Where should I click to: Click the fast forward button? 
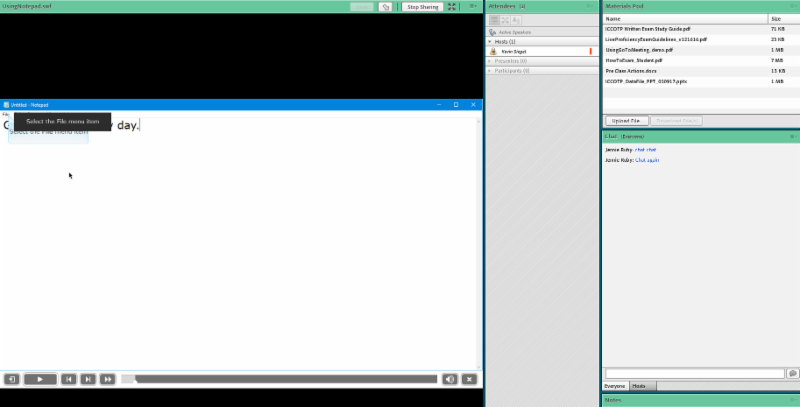108,379
